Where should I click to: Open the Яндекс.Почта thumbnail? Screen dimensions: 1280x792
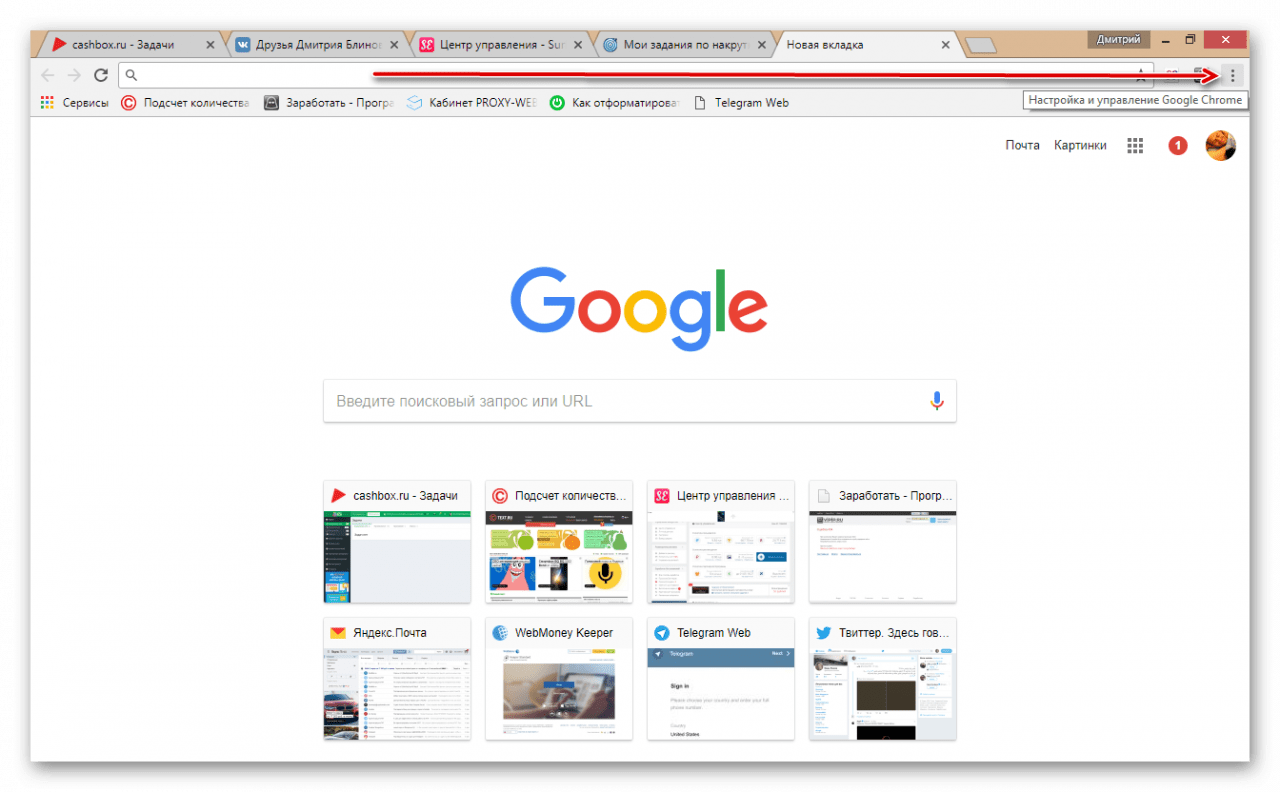point(397,679)
